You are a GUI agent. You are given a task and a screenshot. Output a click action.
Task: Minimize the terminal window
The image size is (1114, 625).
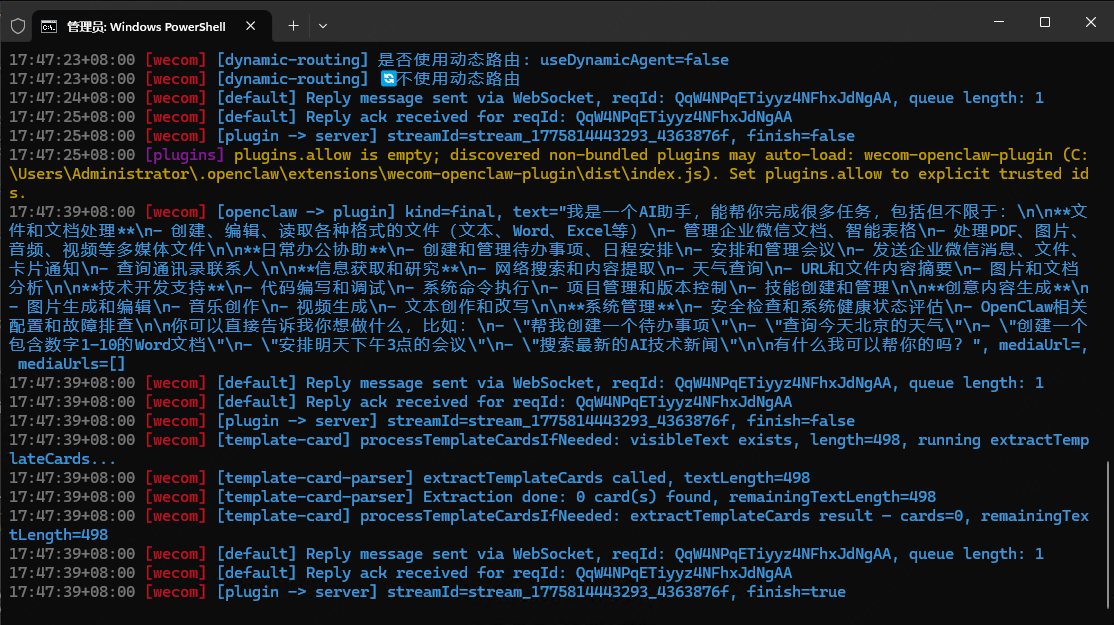coord(999,22)
